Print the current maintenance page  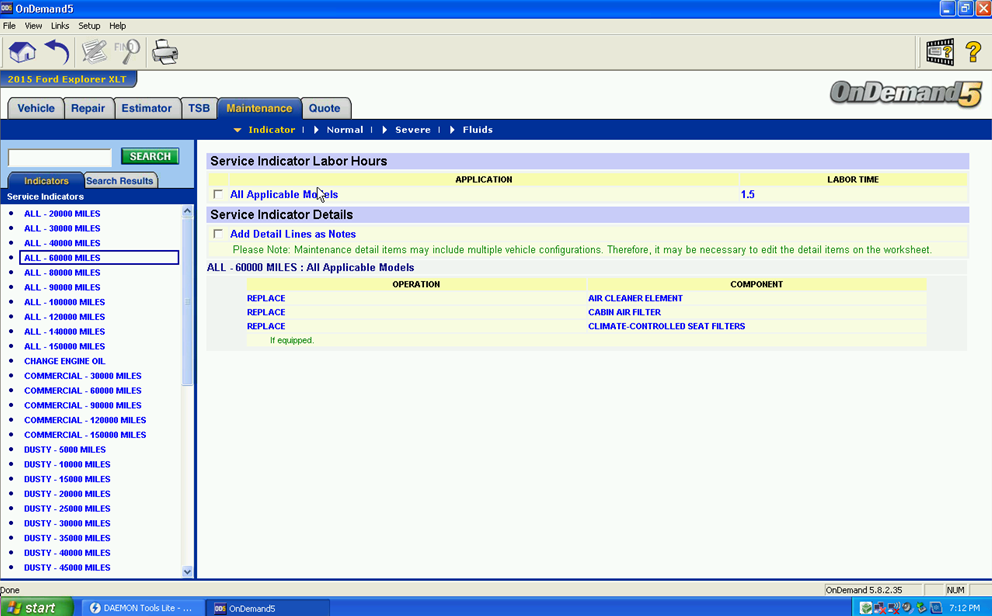coord(165,52)
